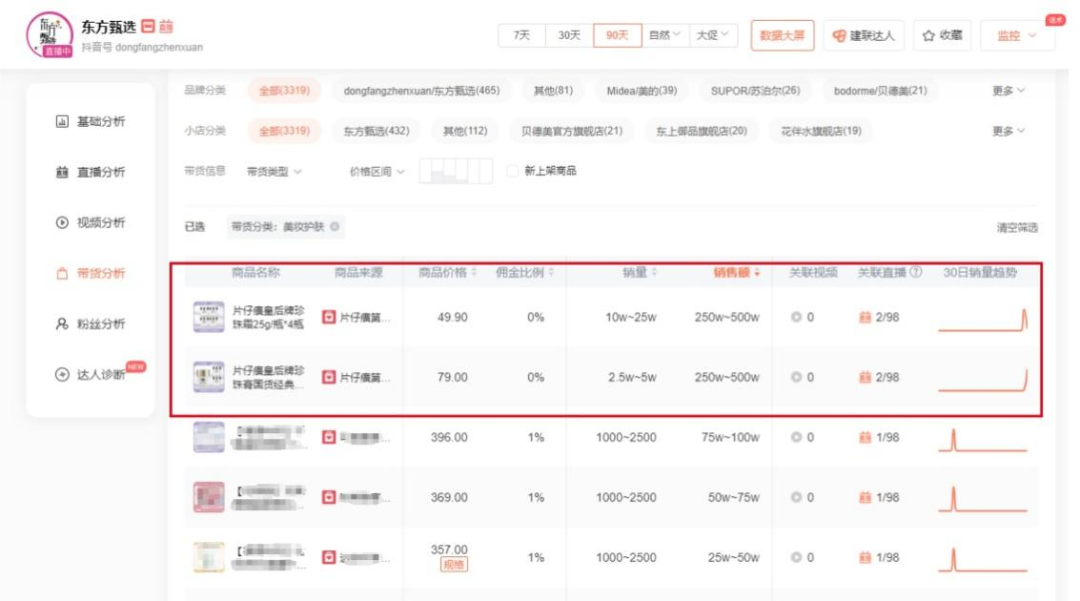This screenshot has height=601, width=1080.
Task: Sort by 商品价格 using its sort arrows
Action: pyautogui.click(x=474, y=273)
